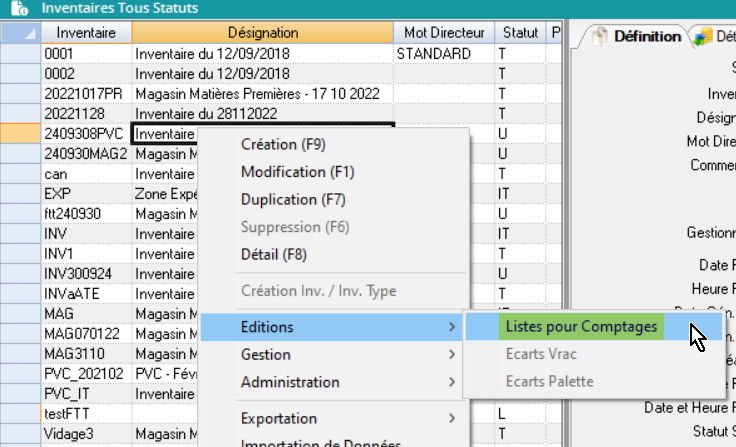Screen dimensions: 736x447
Task: Sort by the Désignation column header
Action: [x=262, y=34]
